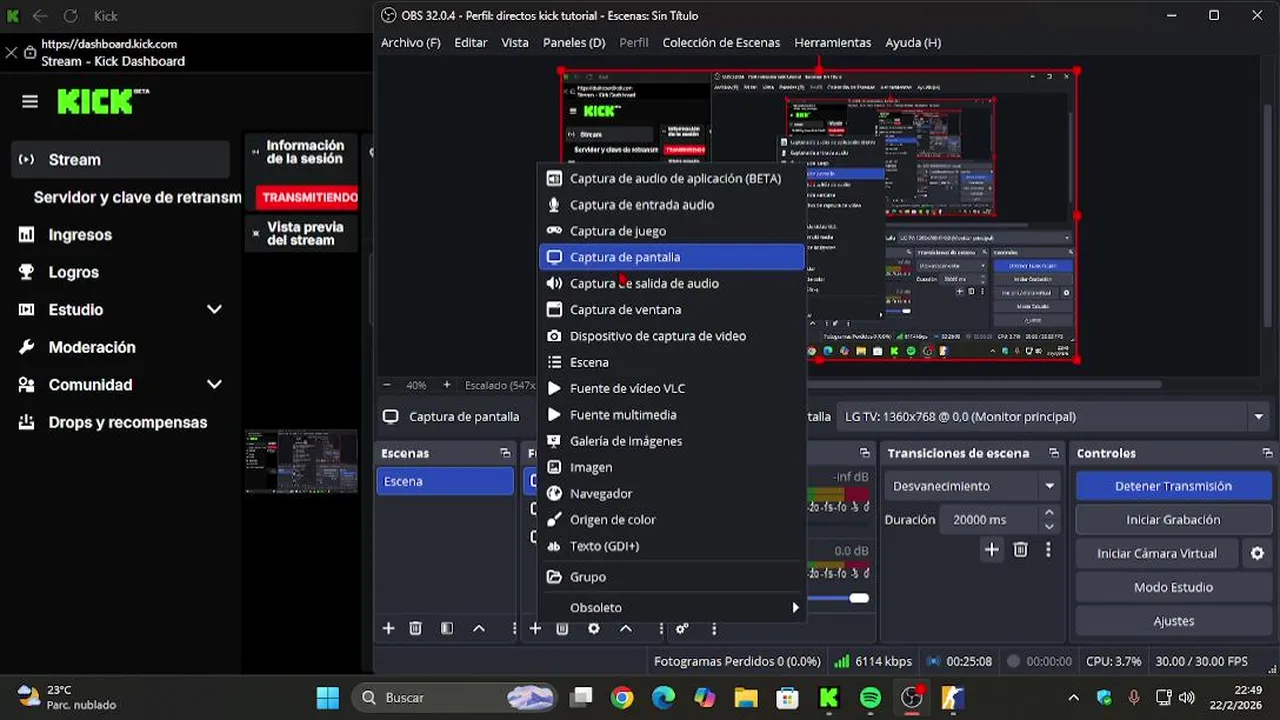
Task: Open the Paneles (D) menu
Action: tap(574, 43)
